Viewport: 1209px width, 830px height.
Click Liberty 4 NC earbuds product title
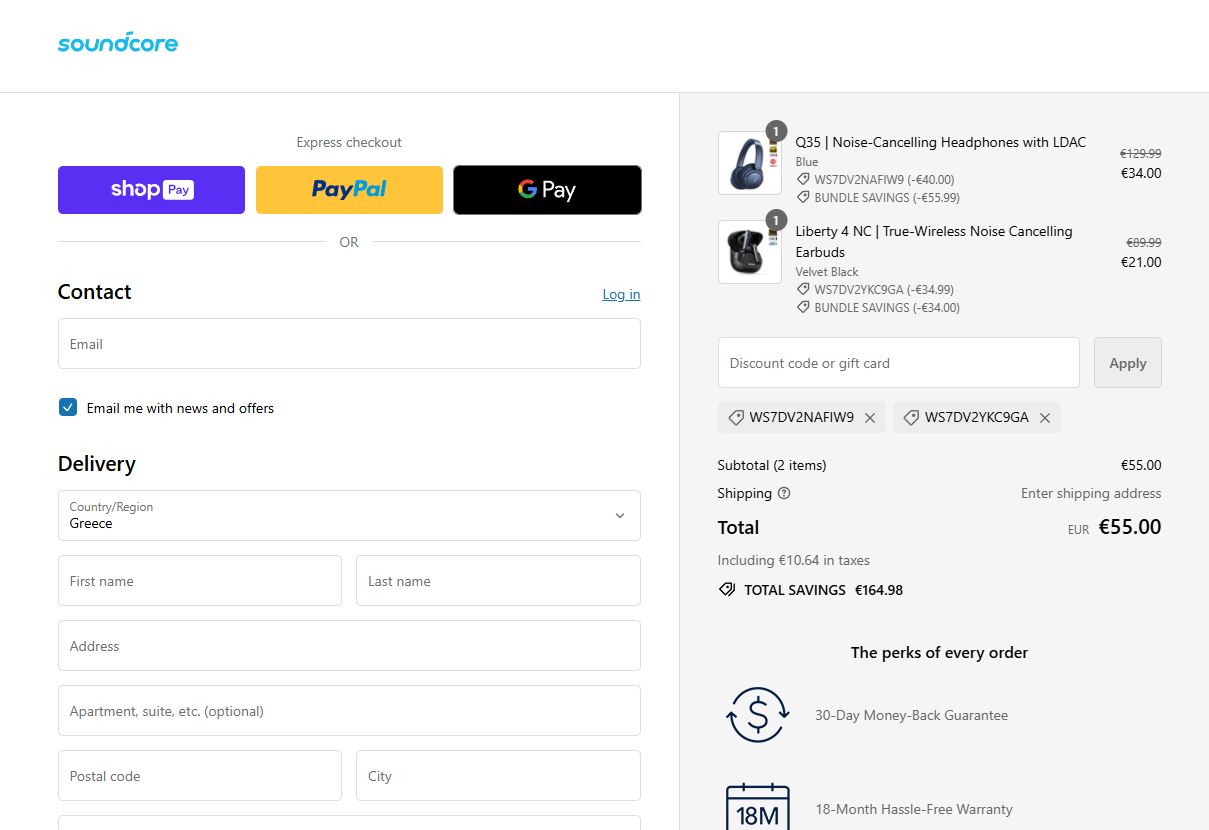934,241
